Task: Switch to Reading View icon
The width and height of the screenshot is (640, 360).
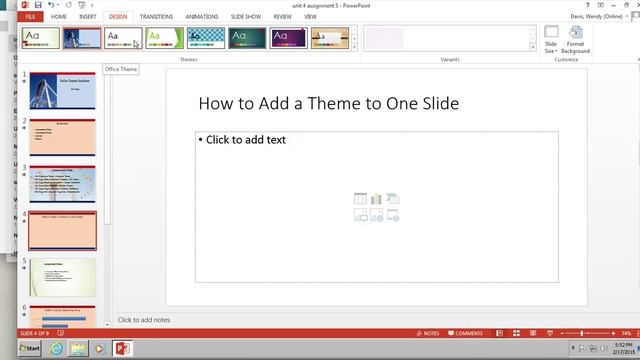Action: (533, 333)
